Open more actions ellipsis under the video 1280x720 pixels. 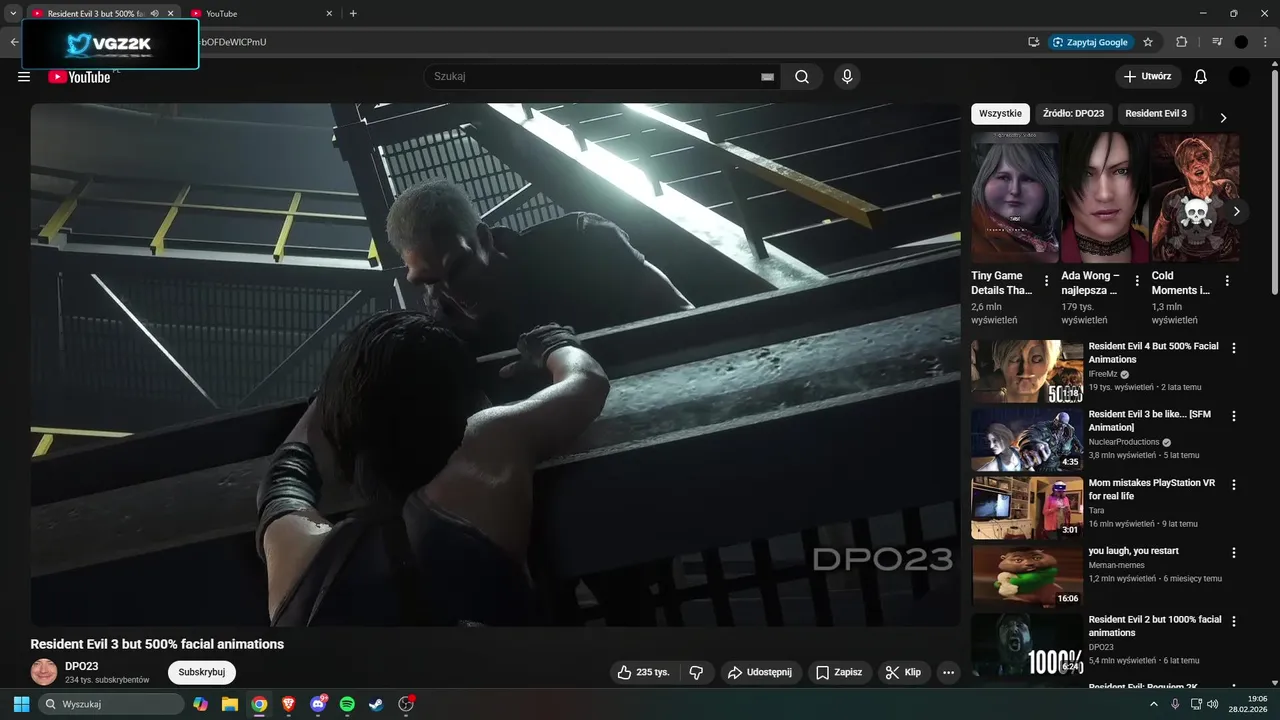click(x=949, y=672)
